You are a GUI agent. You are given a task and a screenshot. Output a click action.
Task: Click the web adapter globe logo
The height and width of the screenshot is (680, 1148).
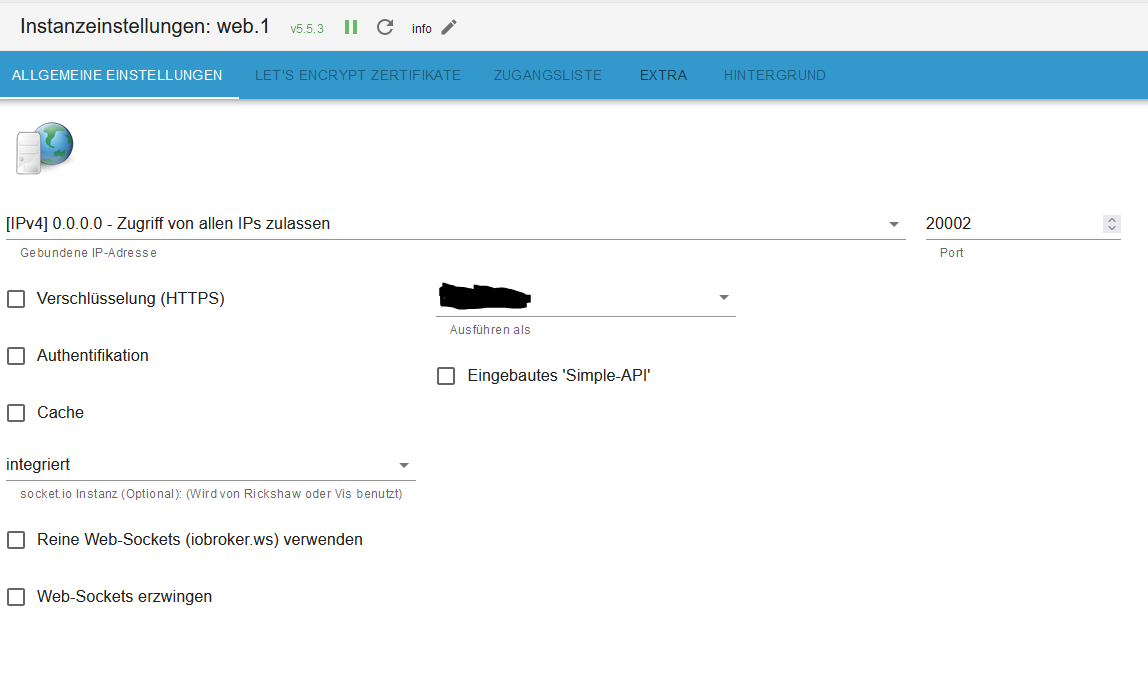(x=45, y=149)
